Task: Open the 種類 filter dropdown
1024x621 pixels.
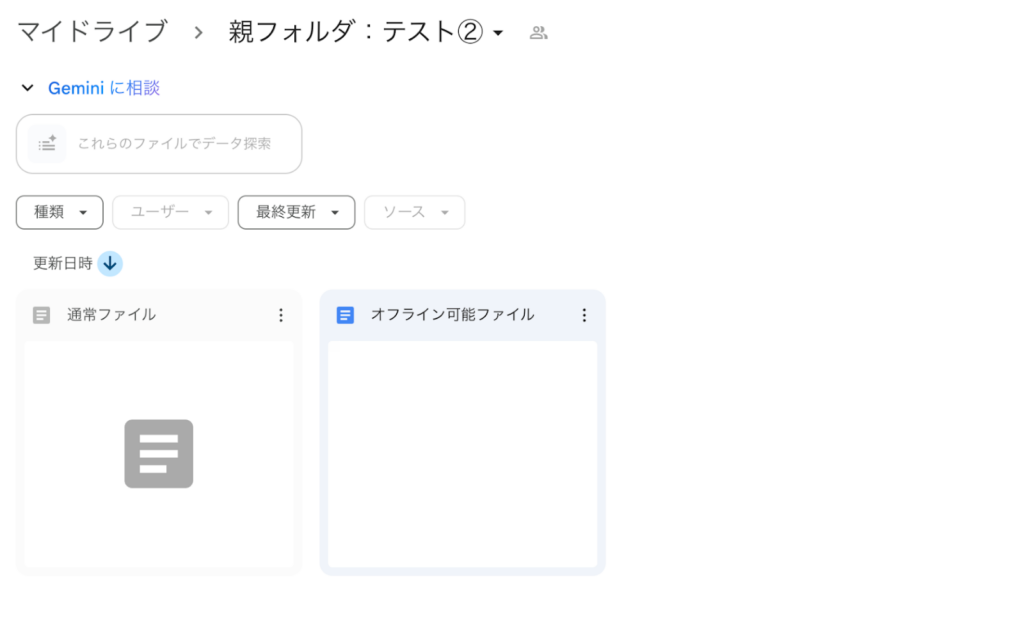Action: (x=60, y=212)
